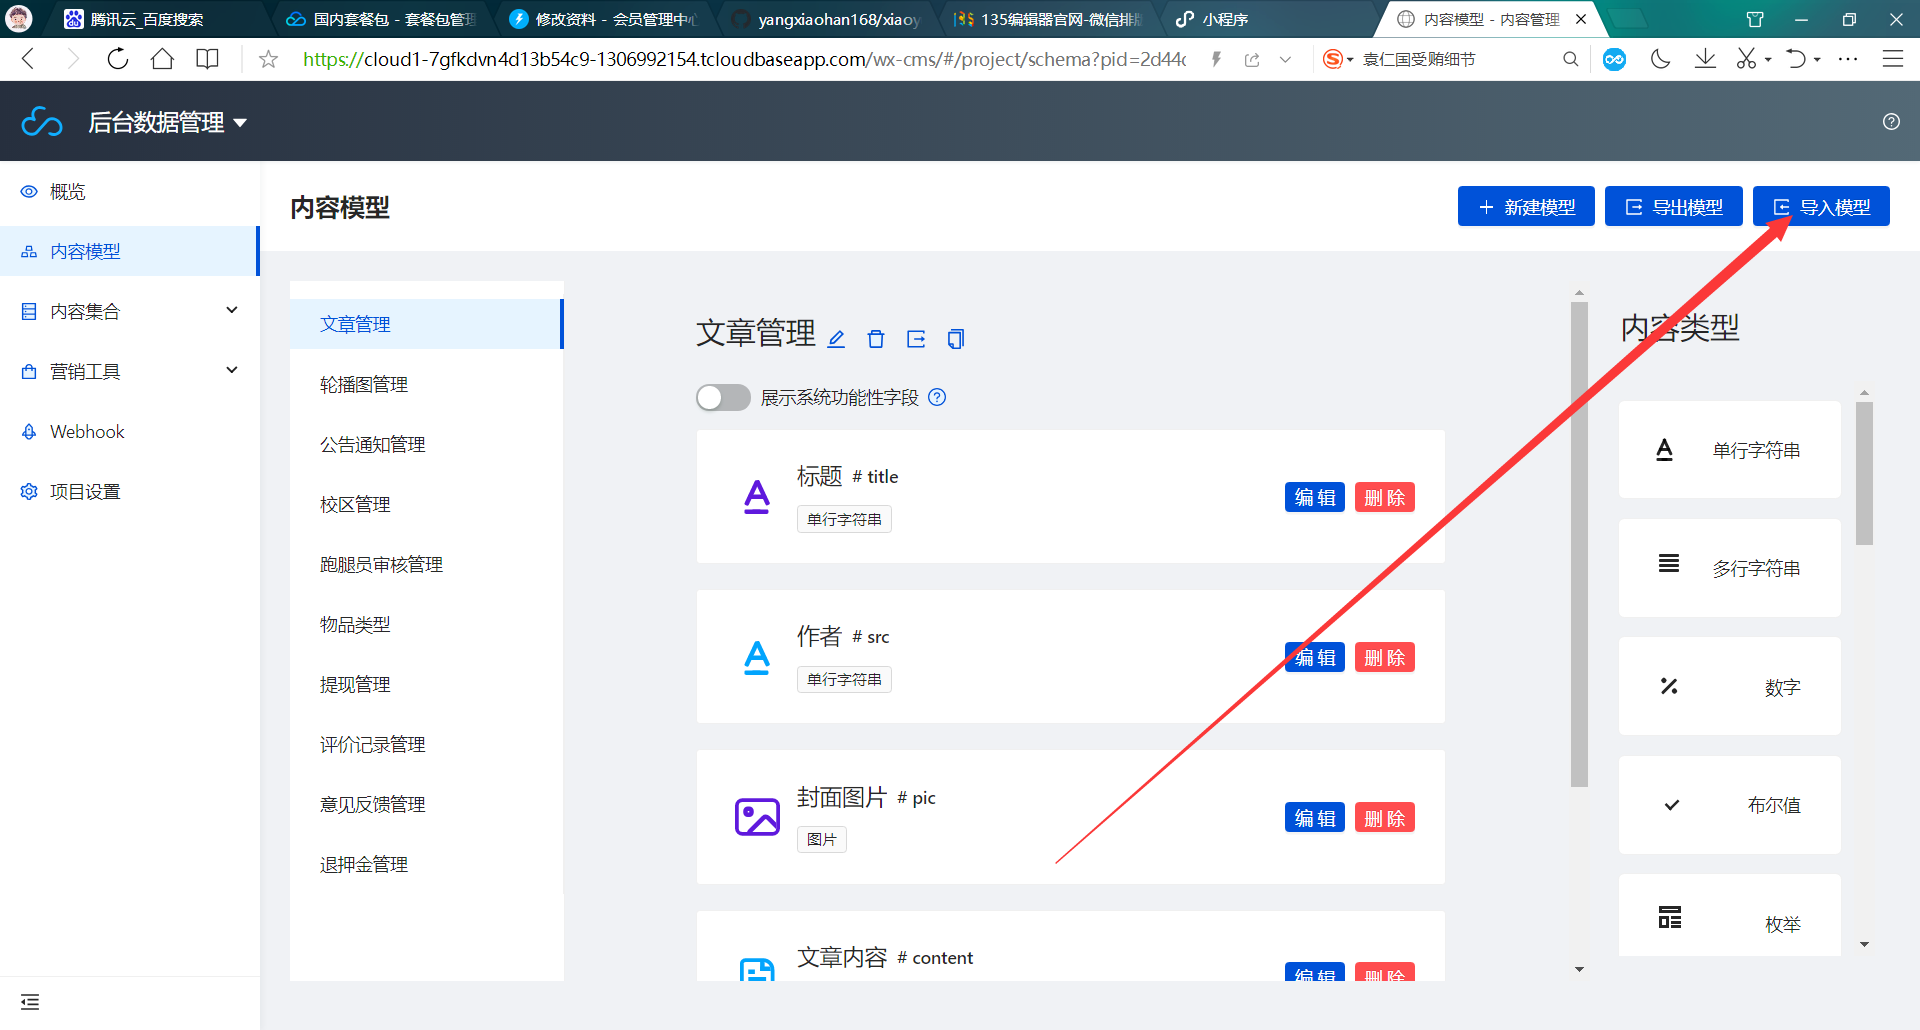The image size is (1920, 1030).
Task: Click the Webhook icon in the sidebar
Action: pos(29,431)
